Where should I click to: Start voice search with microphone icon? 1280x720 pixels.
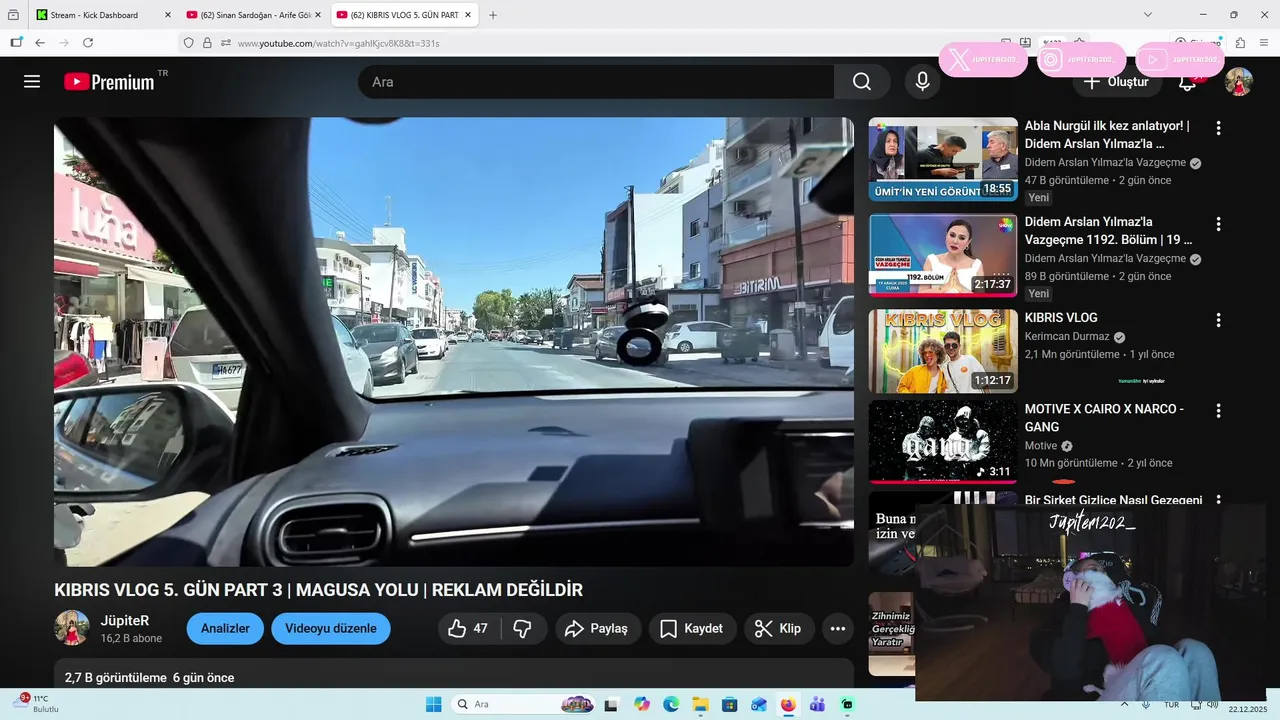click(922, 82)
